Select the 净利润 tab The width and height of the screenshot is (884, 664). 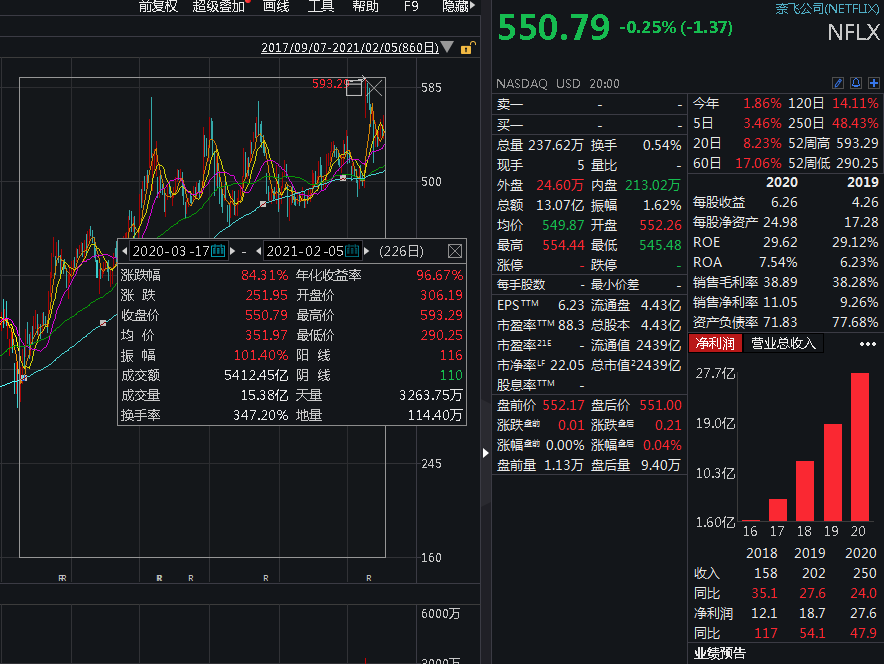(715, 344)
